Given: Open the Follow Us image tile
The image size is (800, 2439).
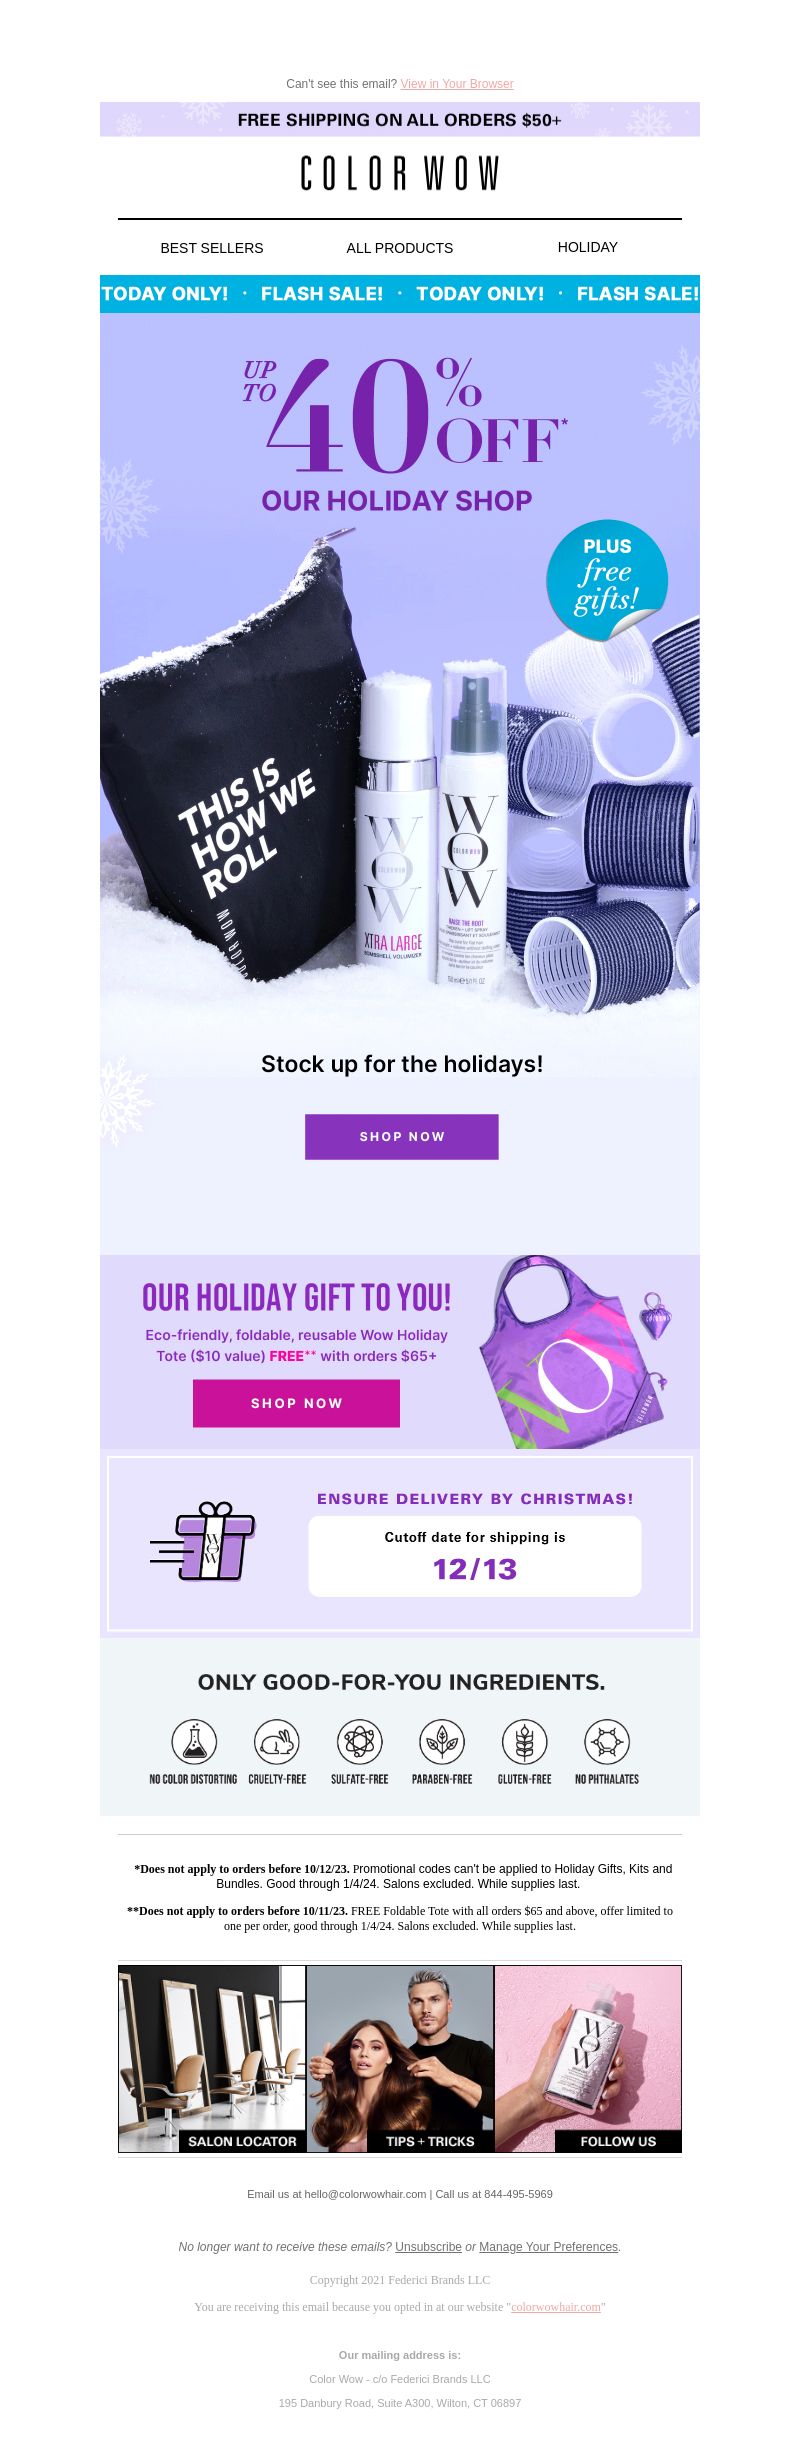Looking at the screenshot, I should click(588, 2058).
